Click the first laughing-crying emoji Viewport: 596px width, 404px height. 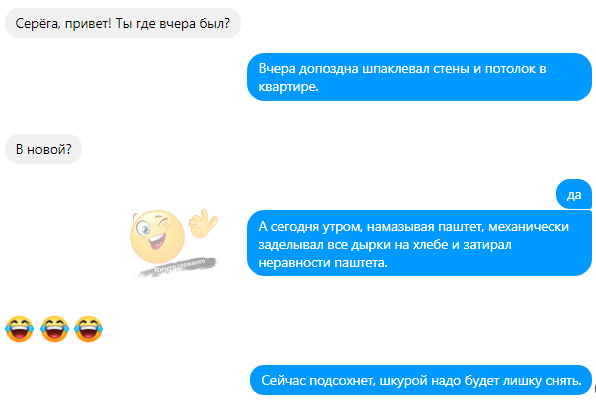pyautogui.click(x=19, y=329)
